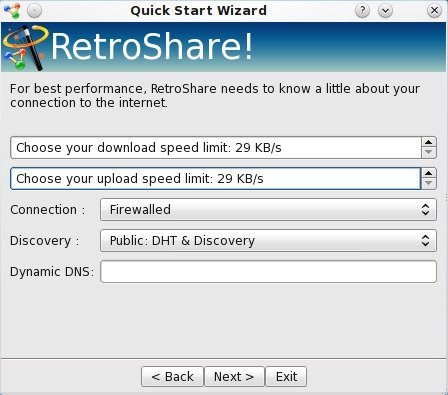Viewport: 448px width, 395px height.
Task: Click the 'For best performance' description text
Action: click(x=215, y=96)
